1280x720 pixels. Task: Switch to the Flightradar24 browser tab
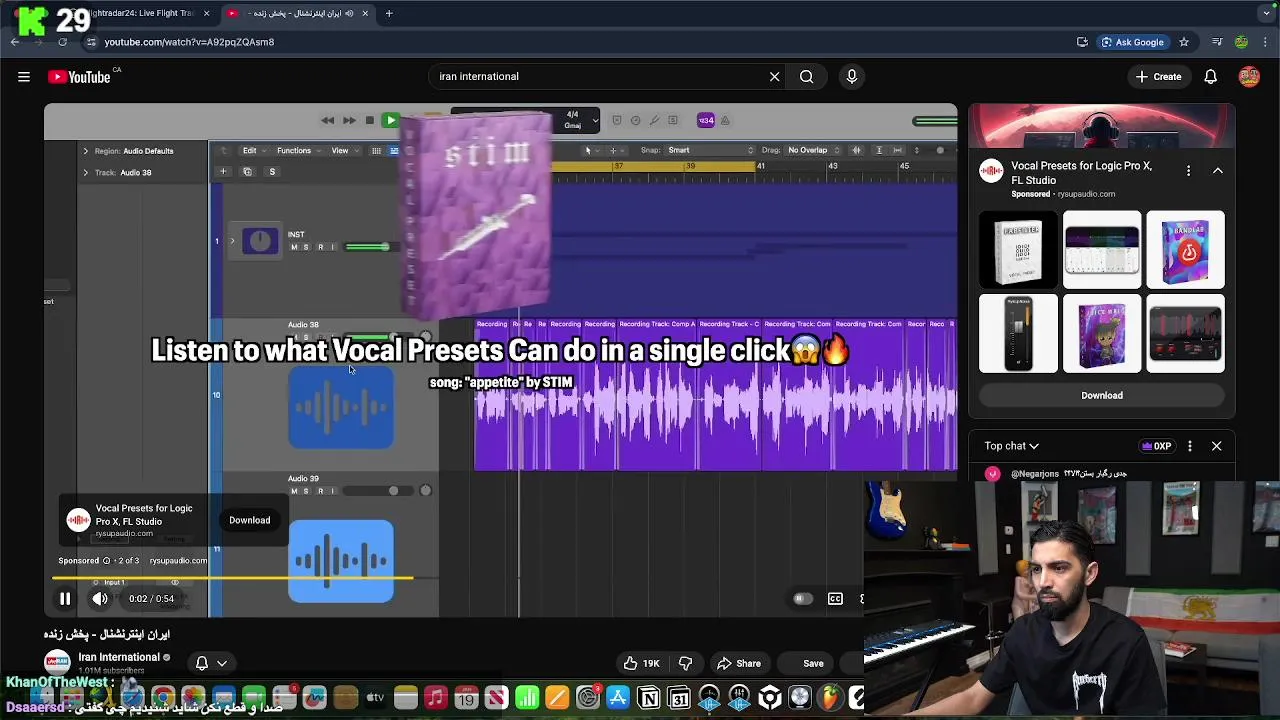tap(140, 13)
